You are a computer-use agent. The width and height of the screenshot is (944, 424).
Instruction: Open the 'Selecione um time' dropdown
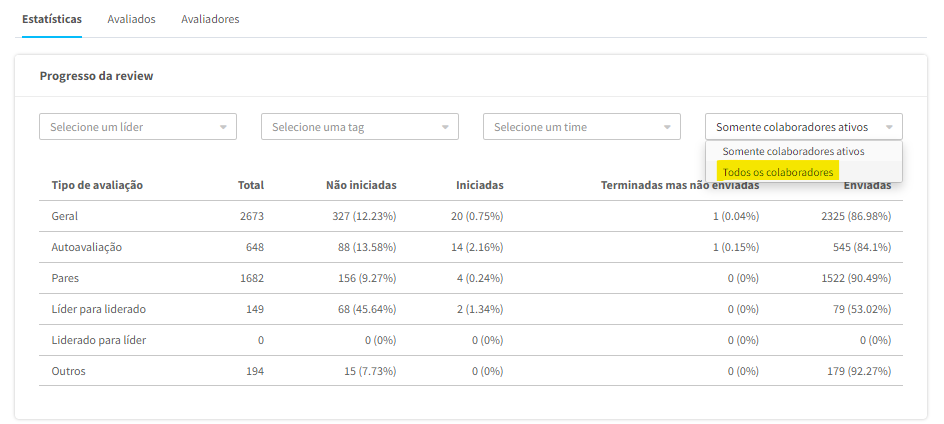[x=581, y=127]
